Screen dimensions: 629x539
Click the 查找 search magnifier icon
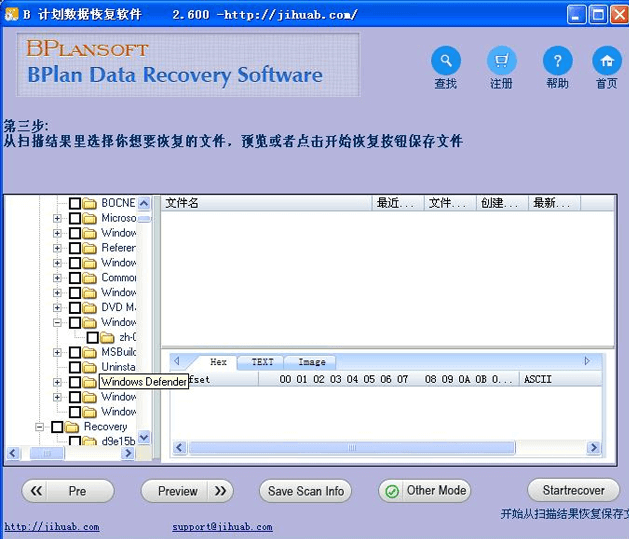click(446, 60)
